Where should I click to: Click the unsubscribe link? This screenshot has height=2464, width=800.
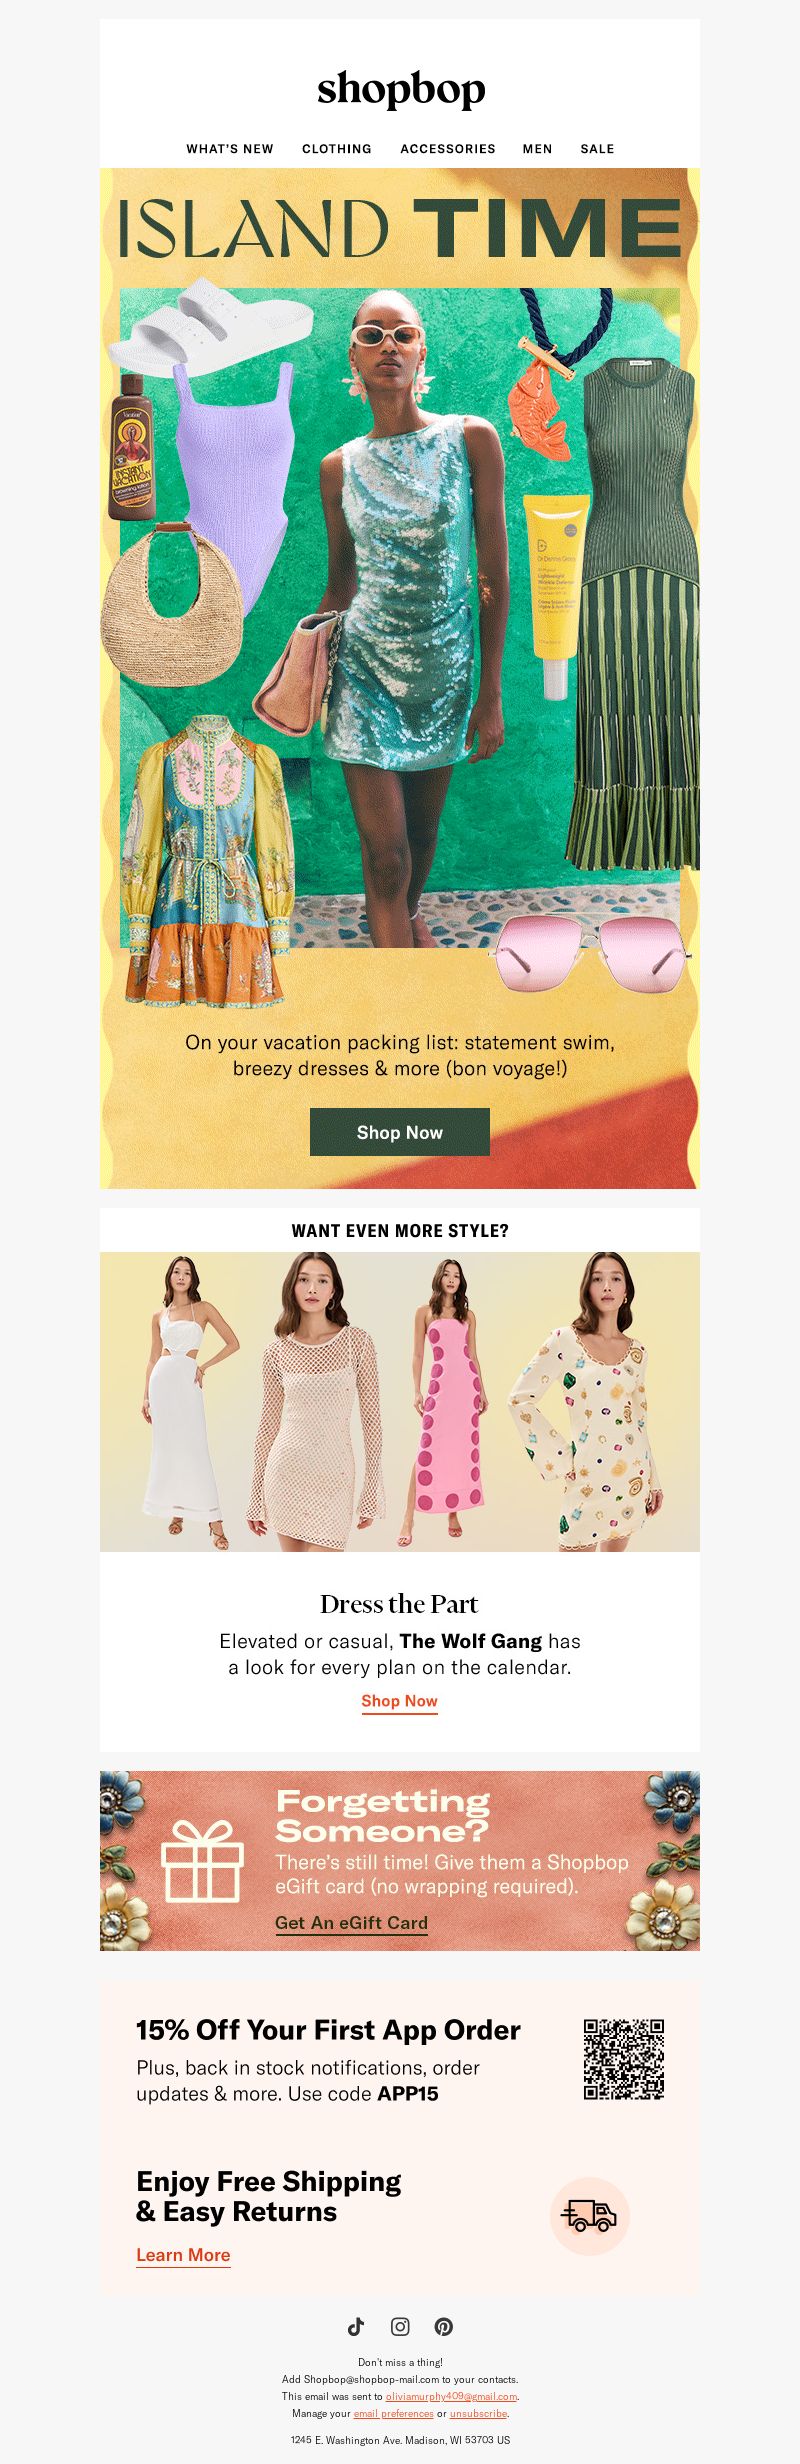(x=478, y=2413)
